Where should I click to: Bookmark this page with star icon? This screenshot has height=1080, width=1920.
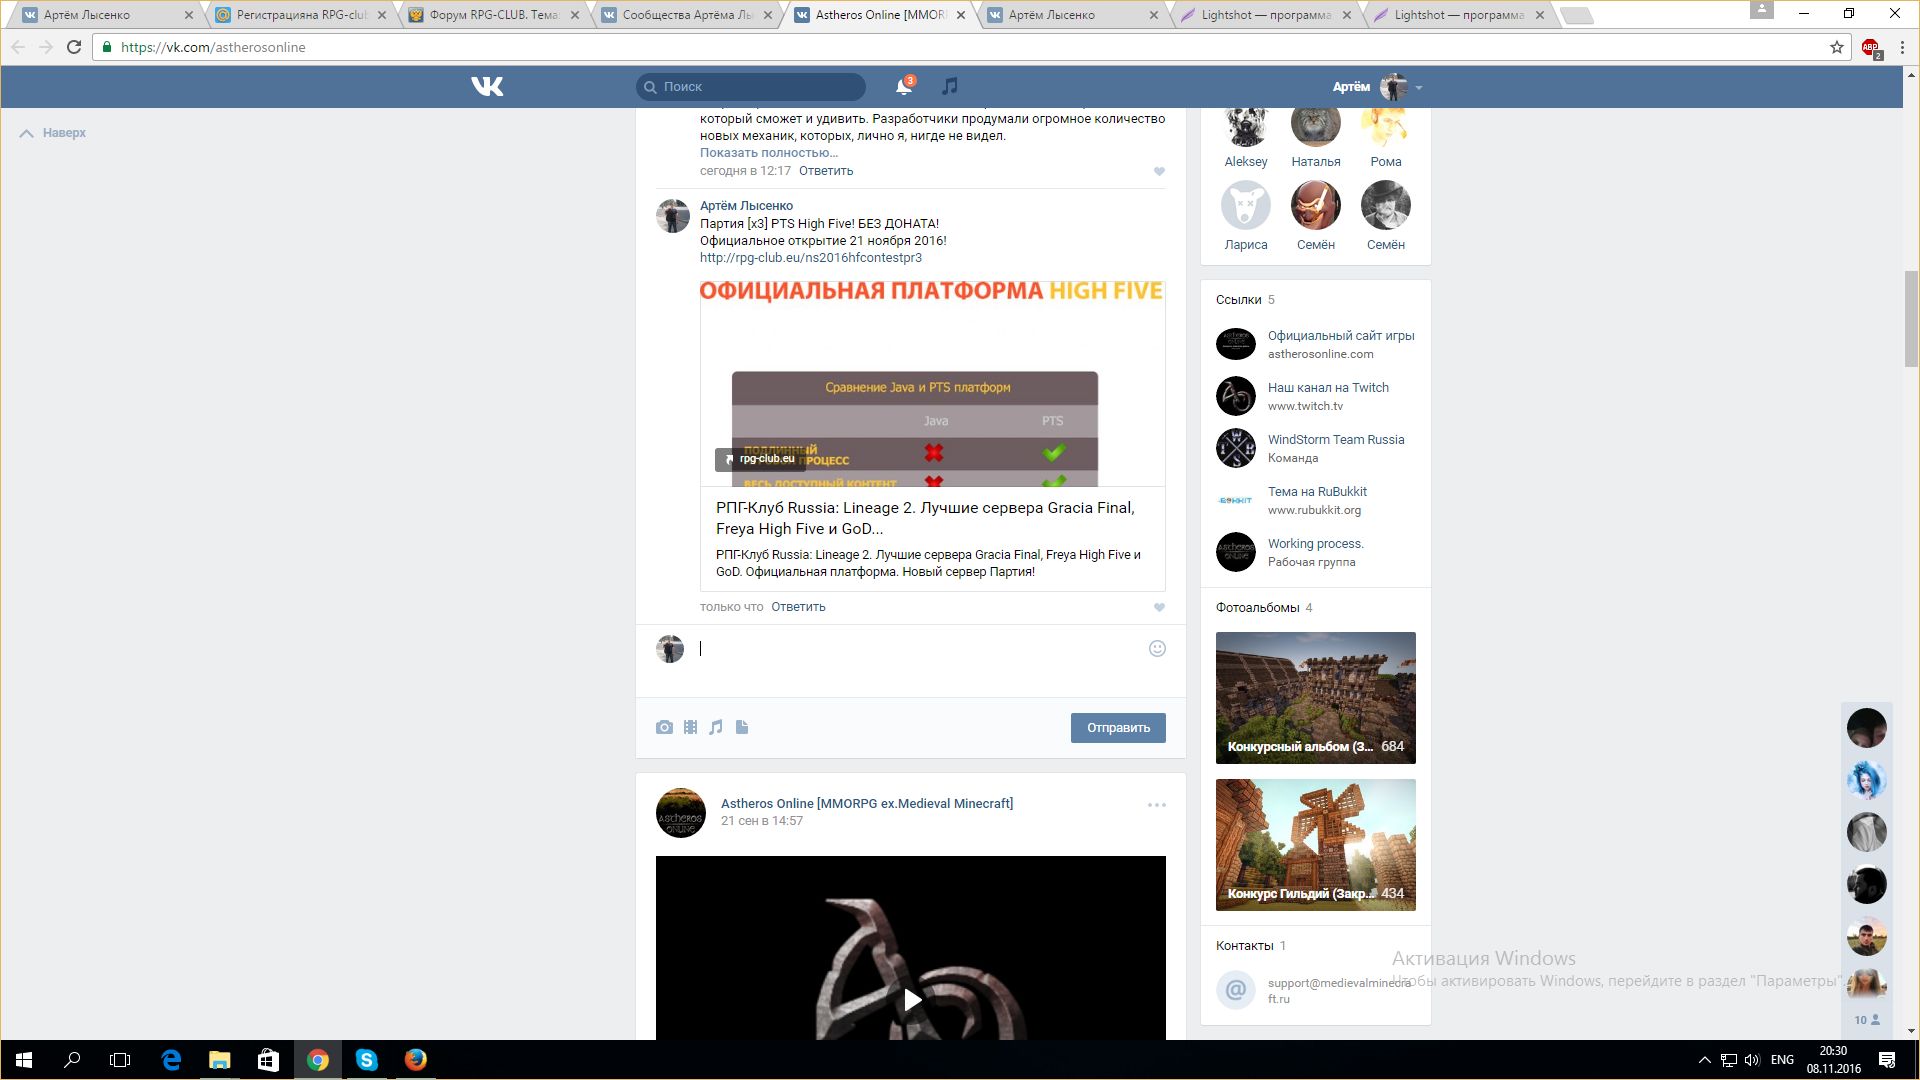click(x=1836, y=47)
